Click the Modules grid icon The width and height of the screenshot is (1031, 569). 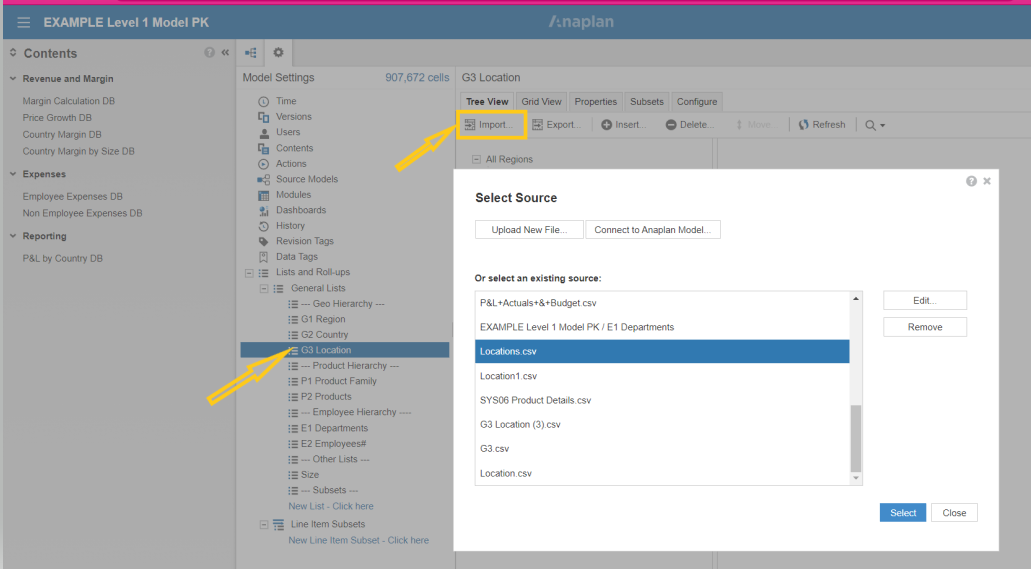[264, 195]
